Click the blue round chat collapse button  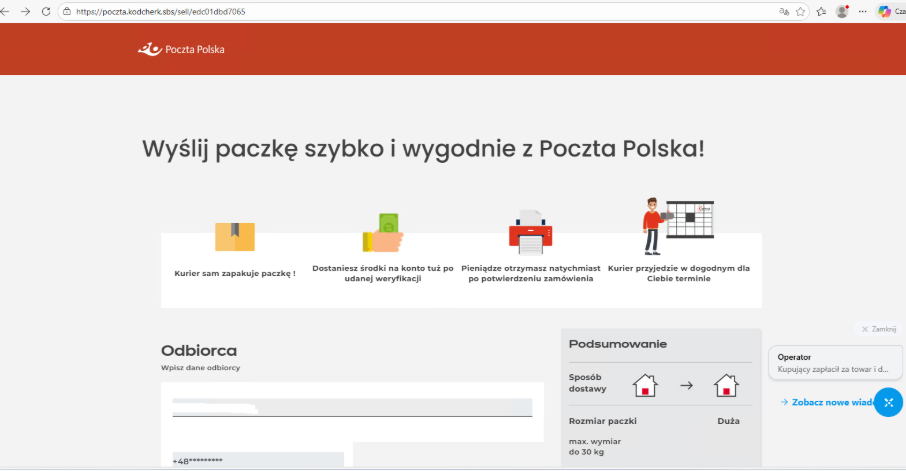pos(888,402)
